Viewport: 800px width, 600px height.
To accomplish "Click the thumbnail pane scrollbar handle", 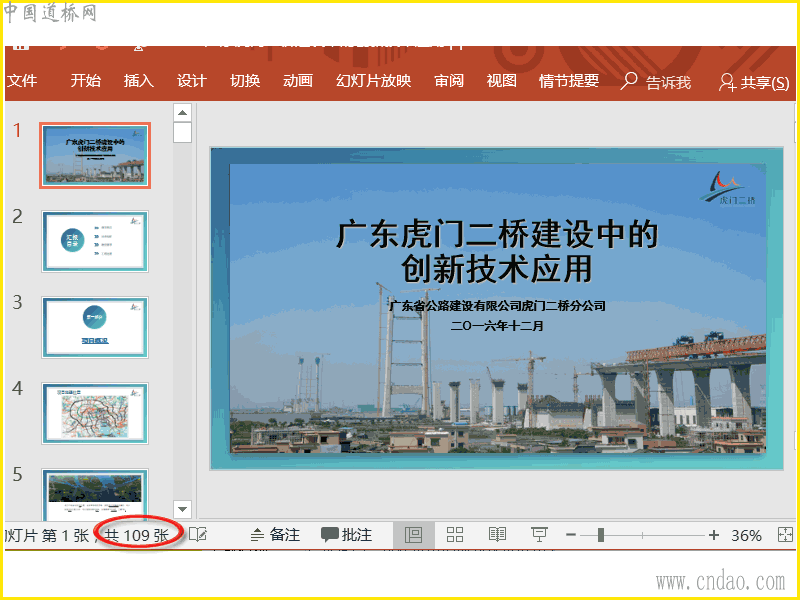I will click(x=183, y=133).
